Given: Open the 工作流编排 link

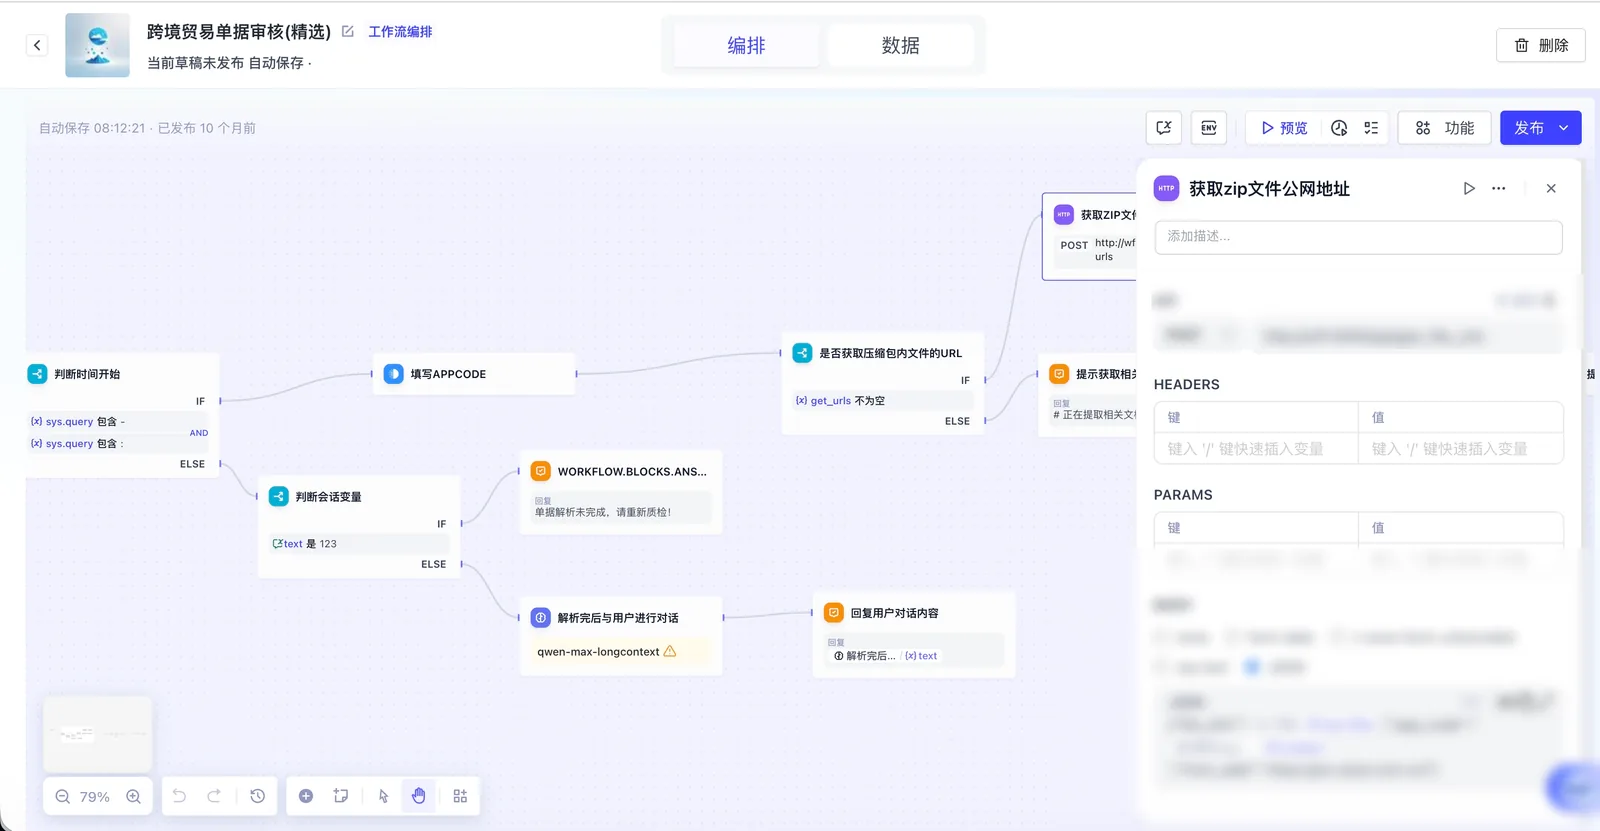Looking at the screenshot, I should (x=400, y=32).
